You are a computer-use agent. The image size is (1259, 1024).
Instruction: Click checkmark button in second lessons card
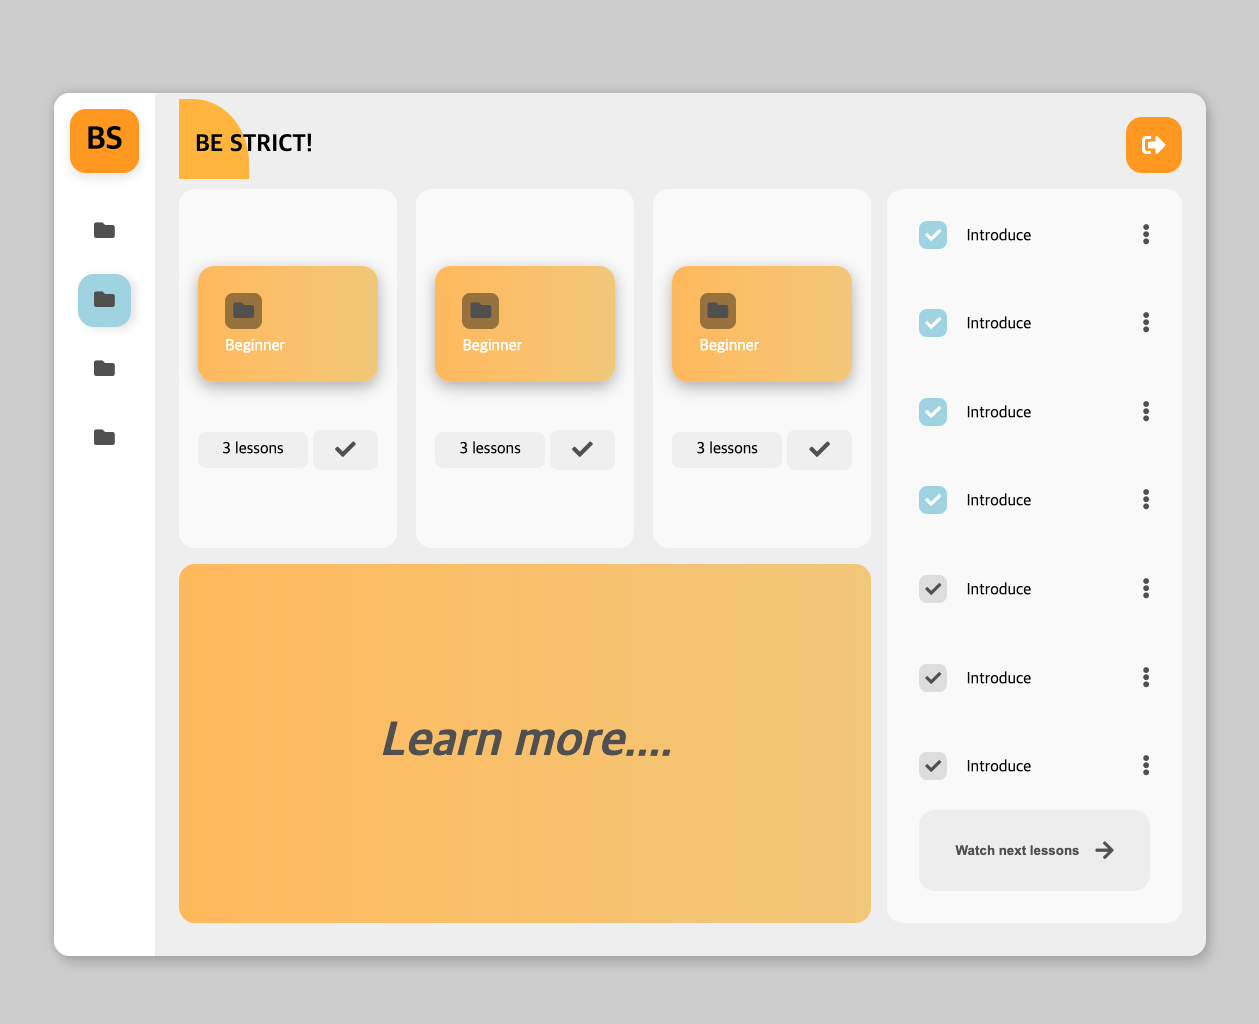[582, 449]
